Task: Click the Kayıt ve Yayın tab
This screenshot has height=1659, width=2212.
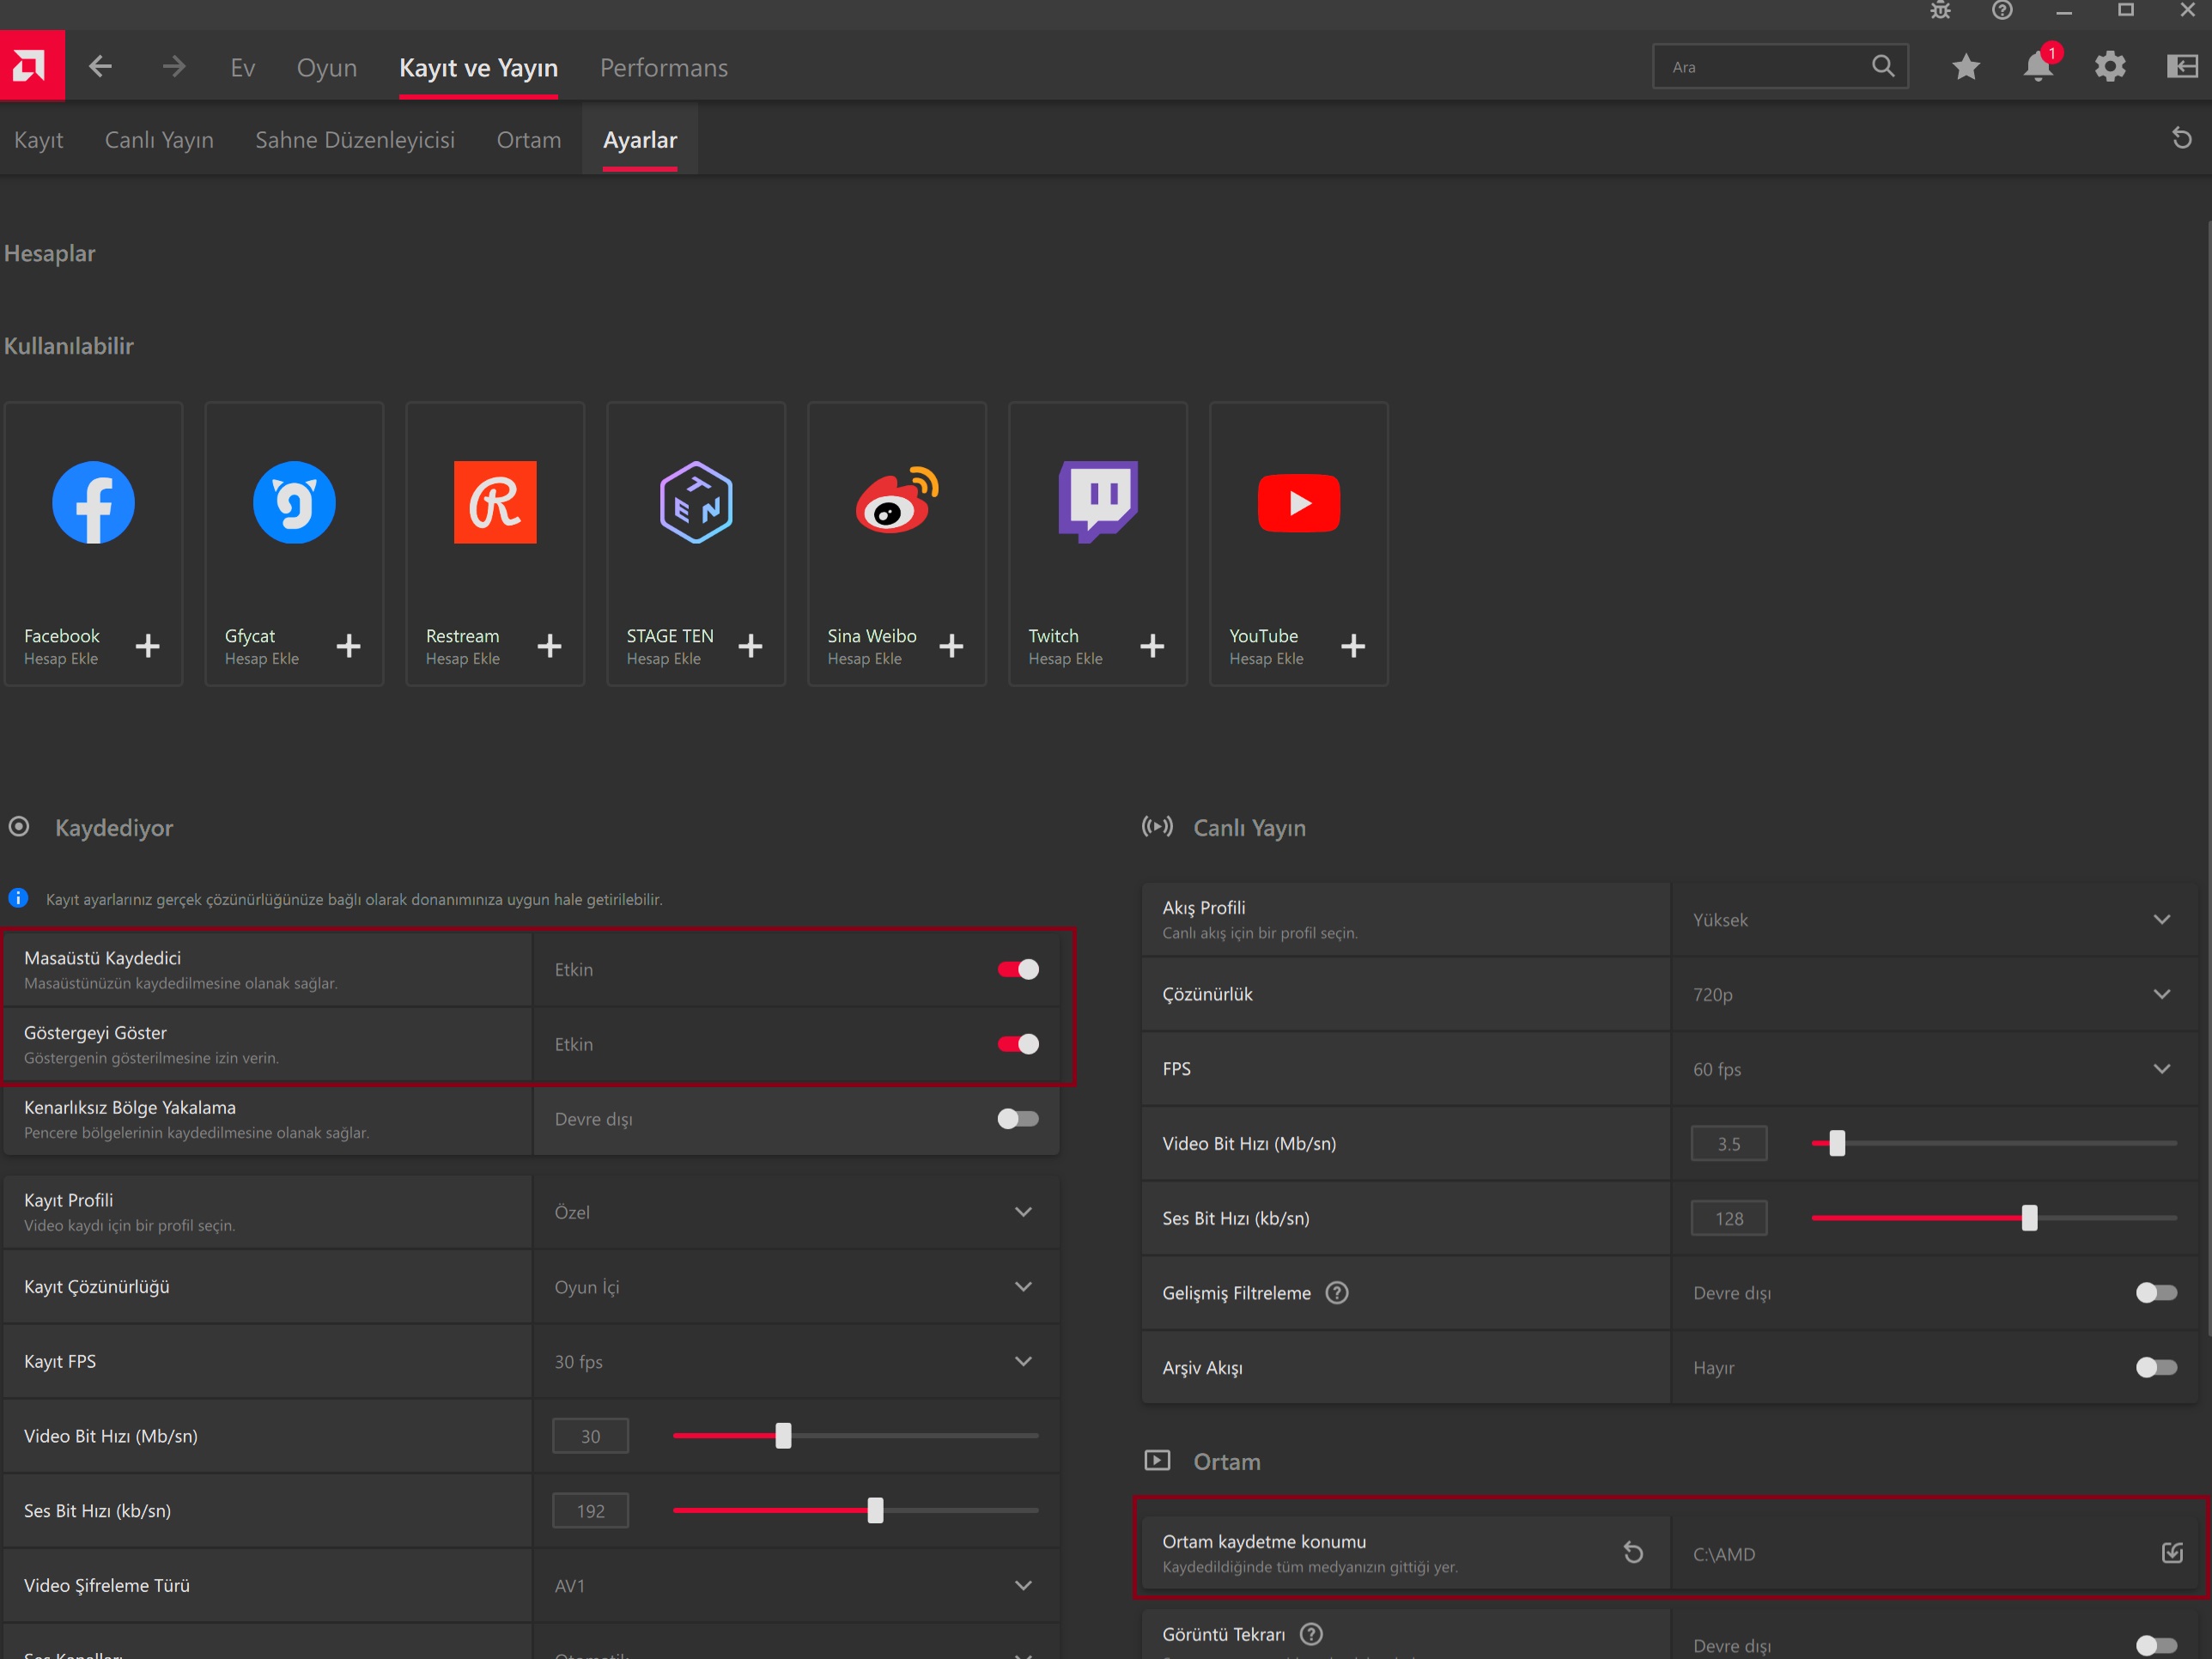Action: pos(478,67)
